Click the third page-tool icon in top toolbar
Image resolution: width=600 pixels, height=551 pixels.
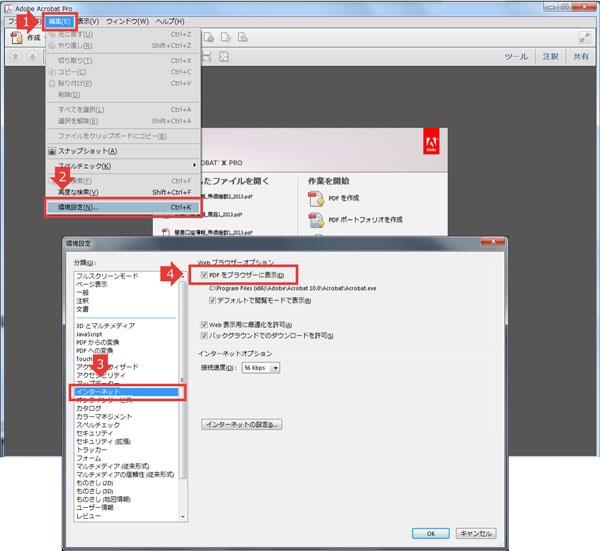click(x=243, y=37)
